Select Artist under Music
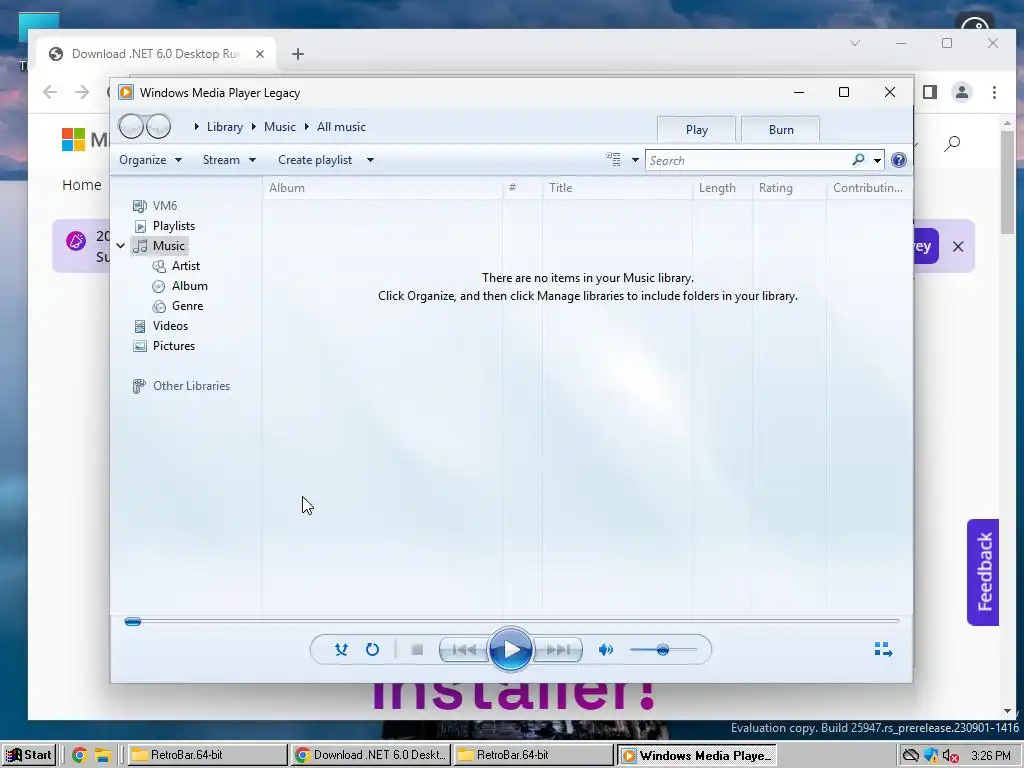1024x768 pixels. (x=185, y=266)
